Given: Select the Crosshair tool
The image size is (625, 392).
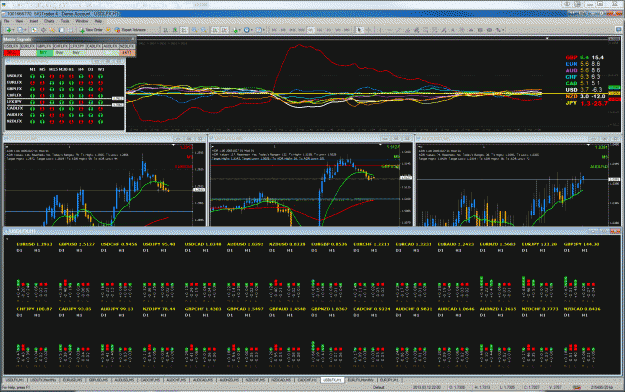Looking at the screenshot, I should point(369,30).
